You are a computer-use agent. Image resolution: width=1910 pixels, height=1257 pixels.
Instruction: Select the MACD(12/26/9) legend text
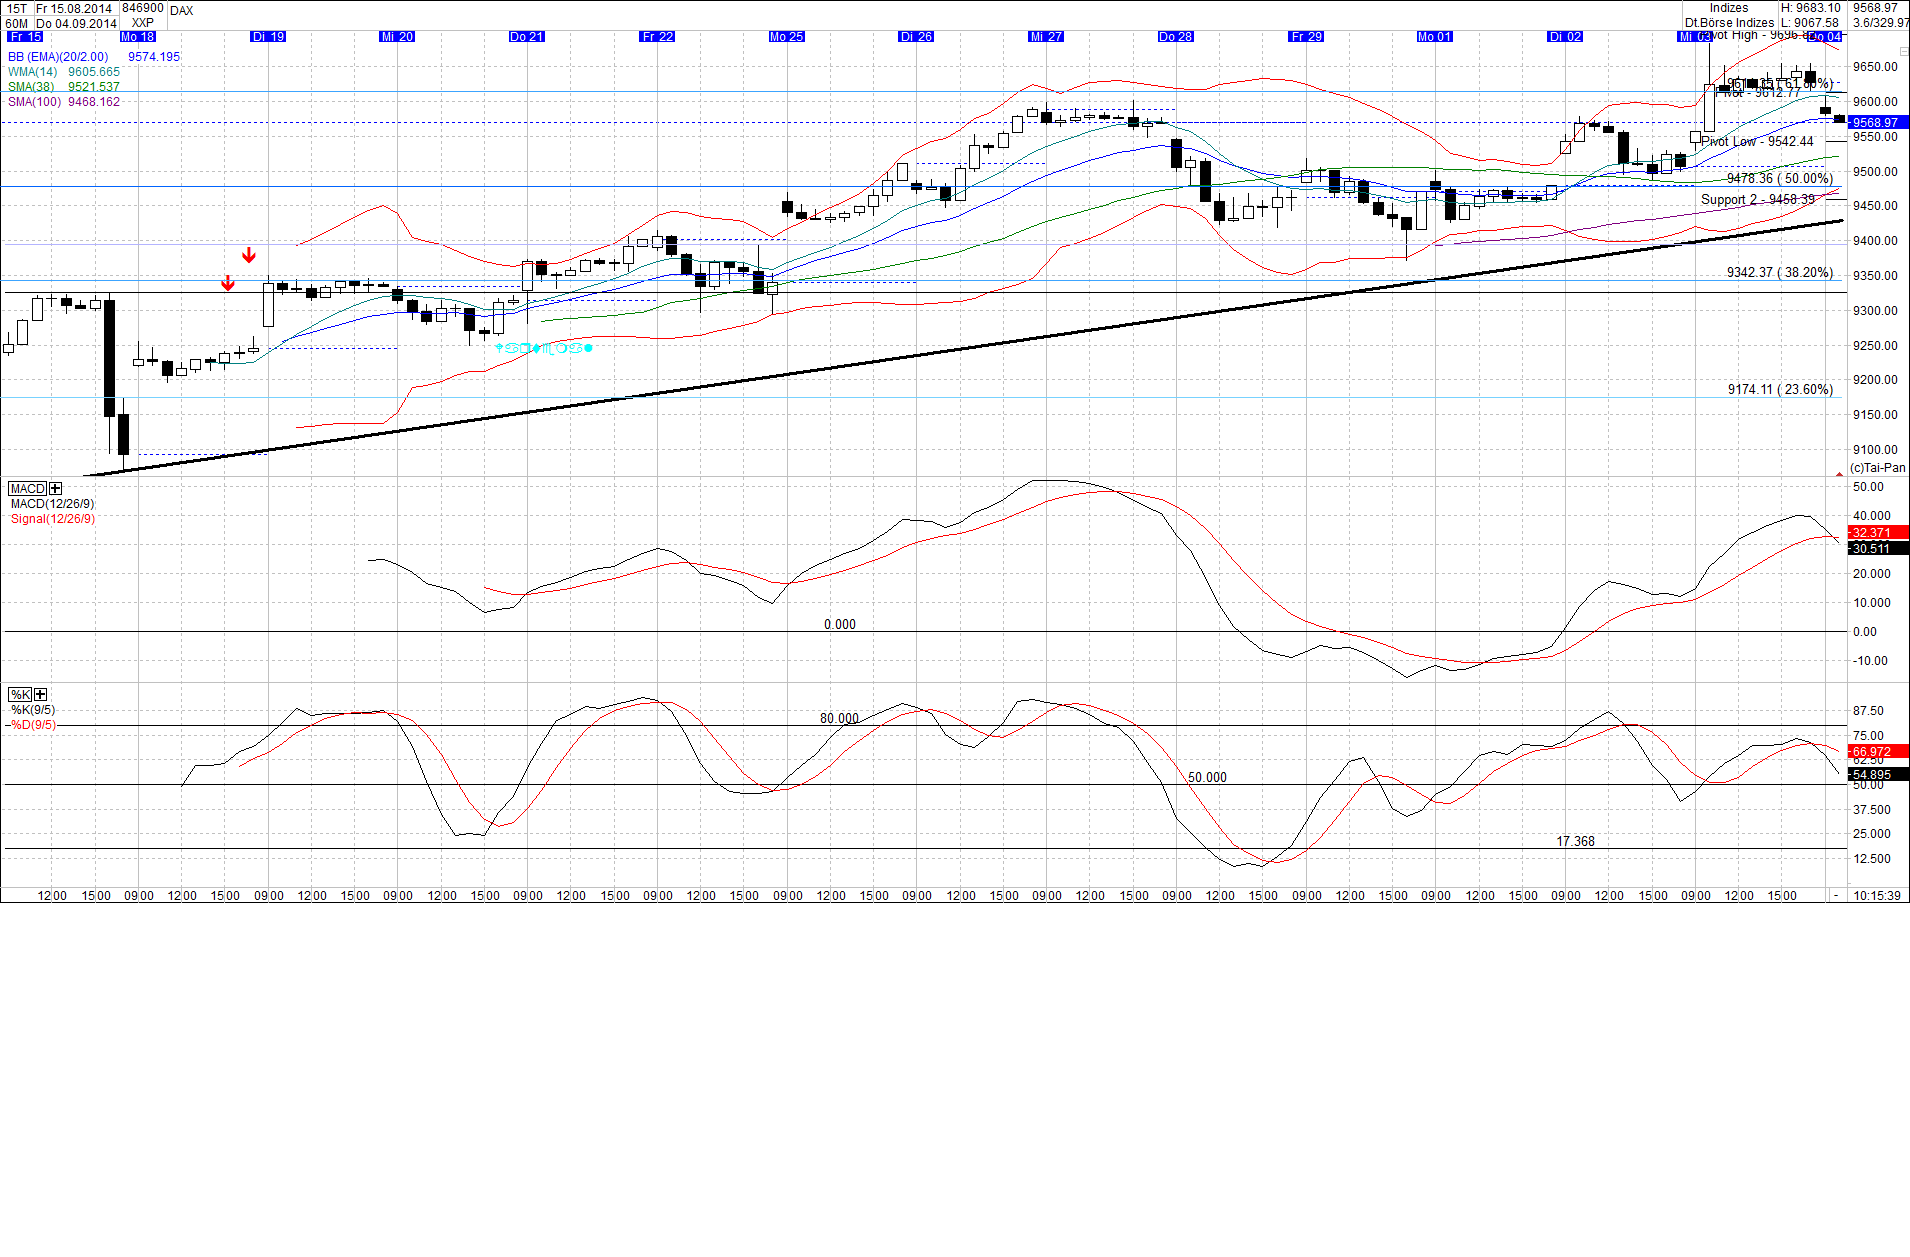[53, 504]
